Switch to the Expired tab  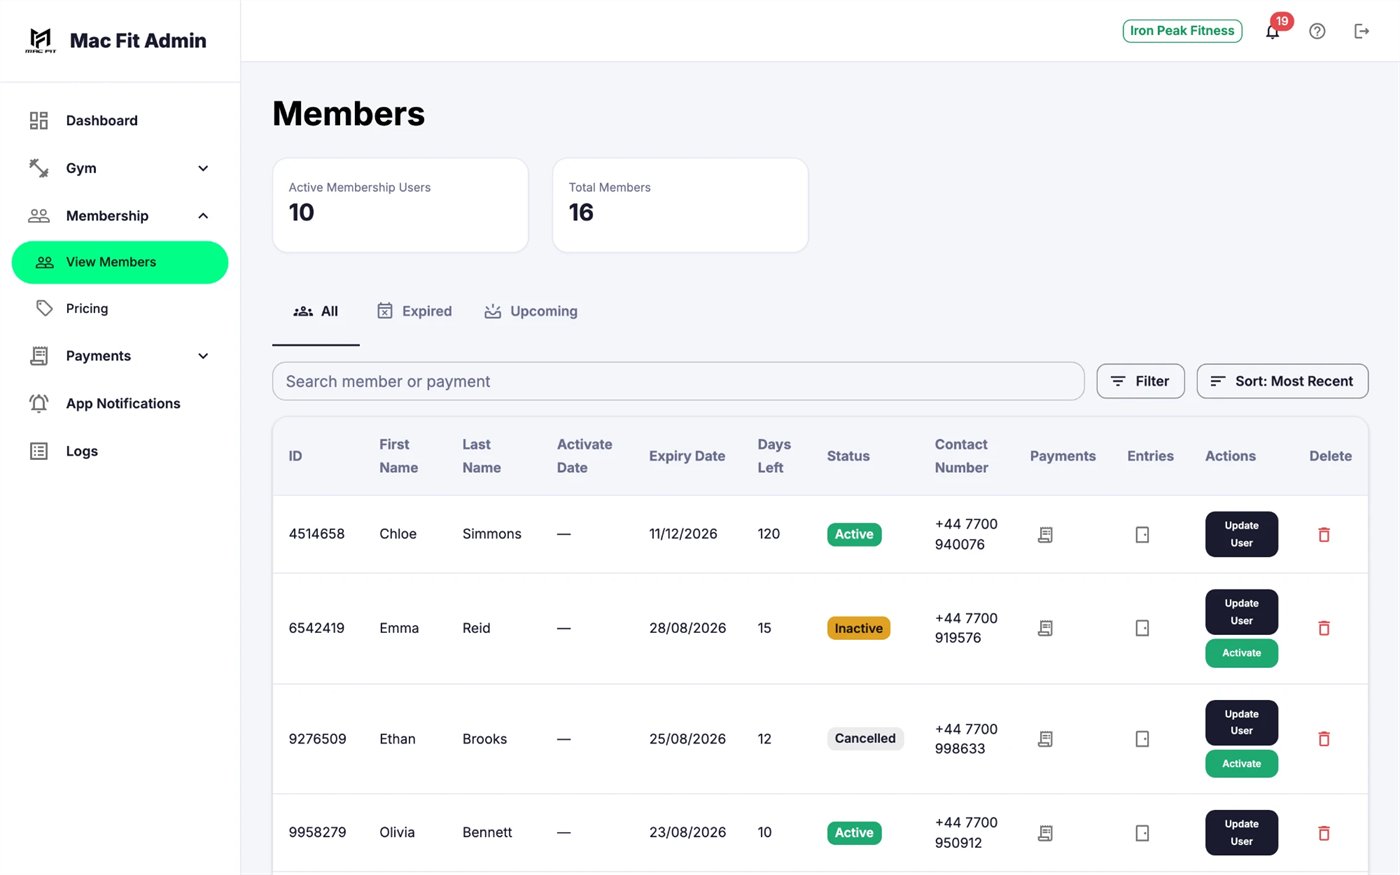(414, 311)
